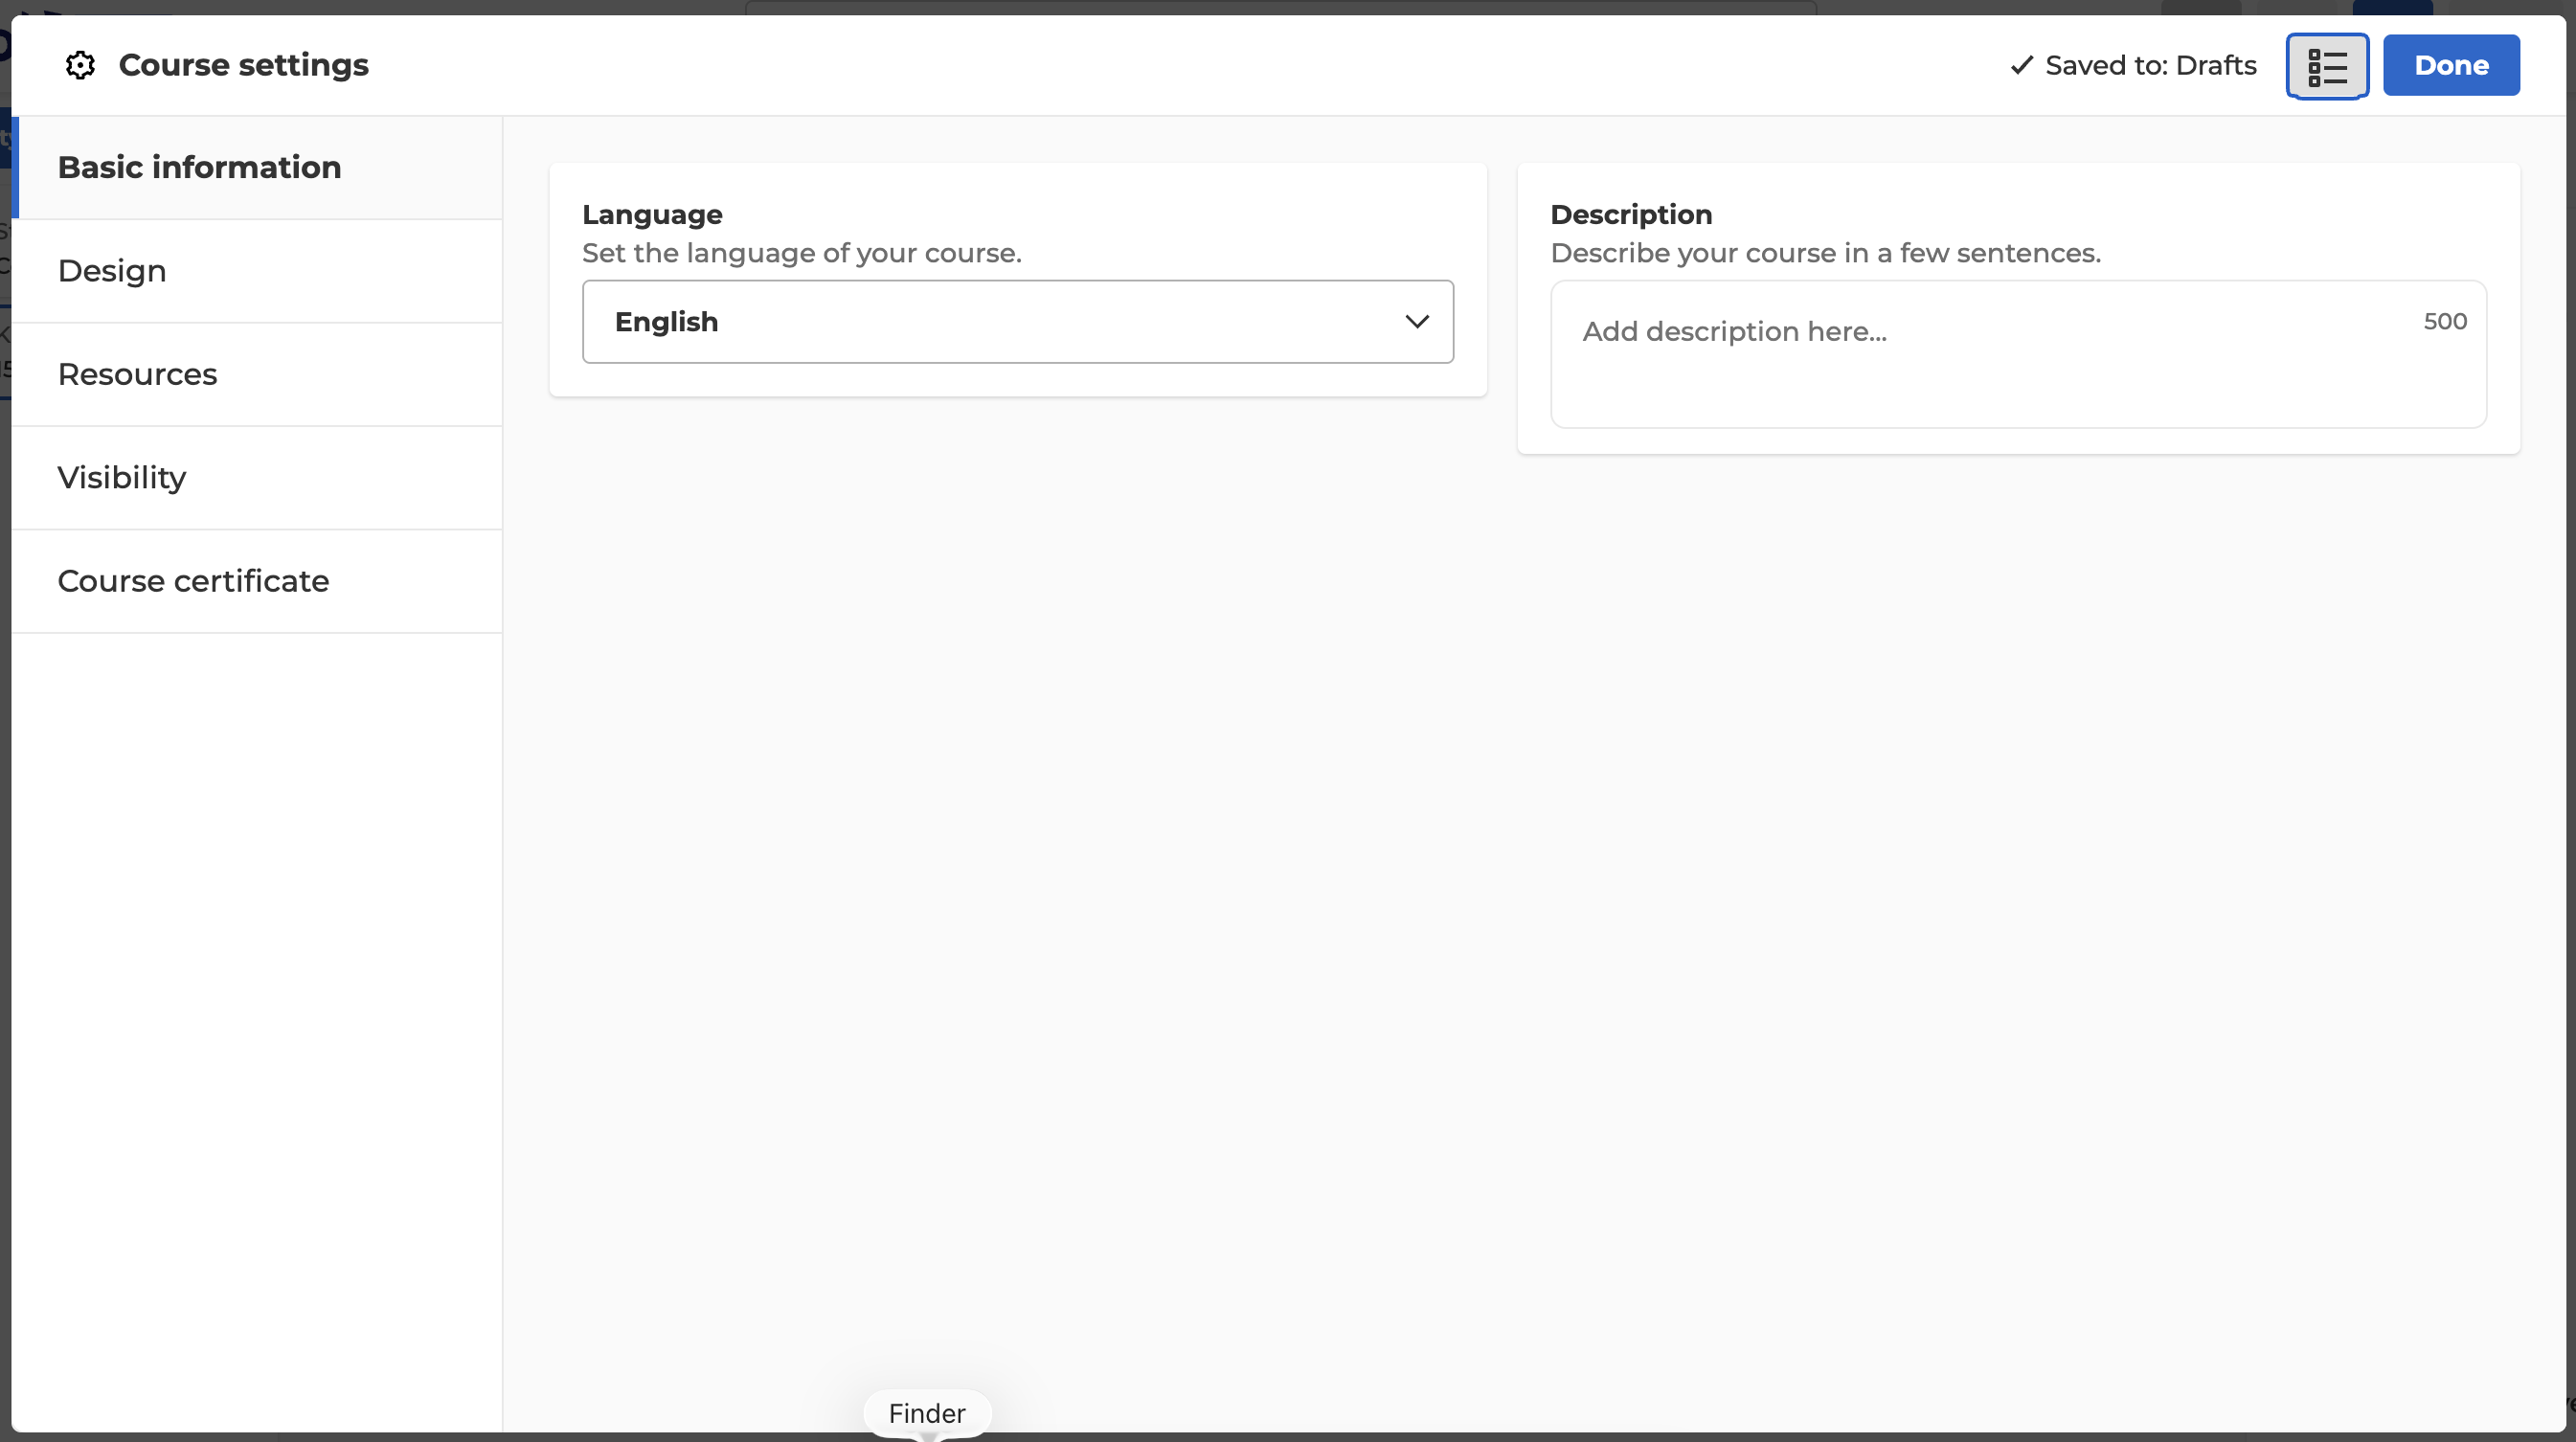Click the 'Describe your course' helper text
The height and width of the screenshot is (1442, 2576).
pyautogui.click(x=1826, y=253)
